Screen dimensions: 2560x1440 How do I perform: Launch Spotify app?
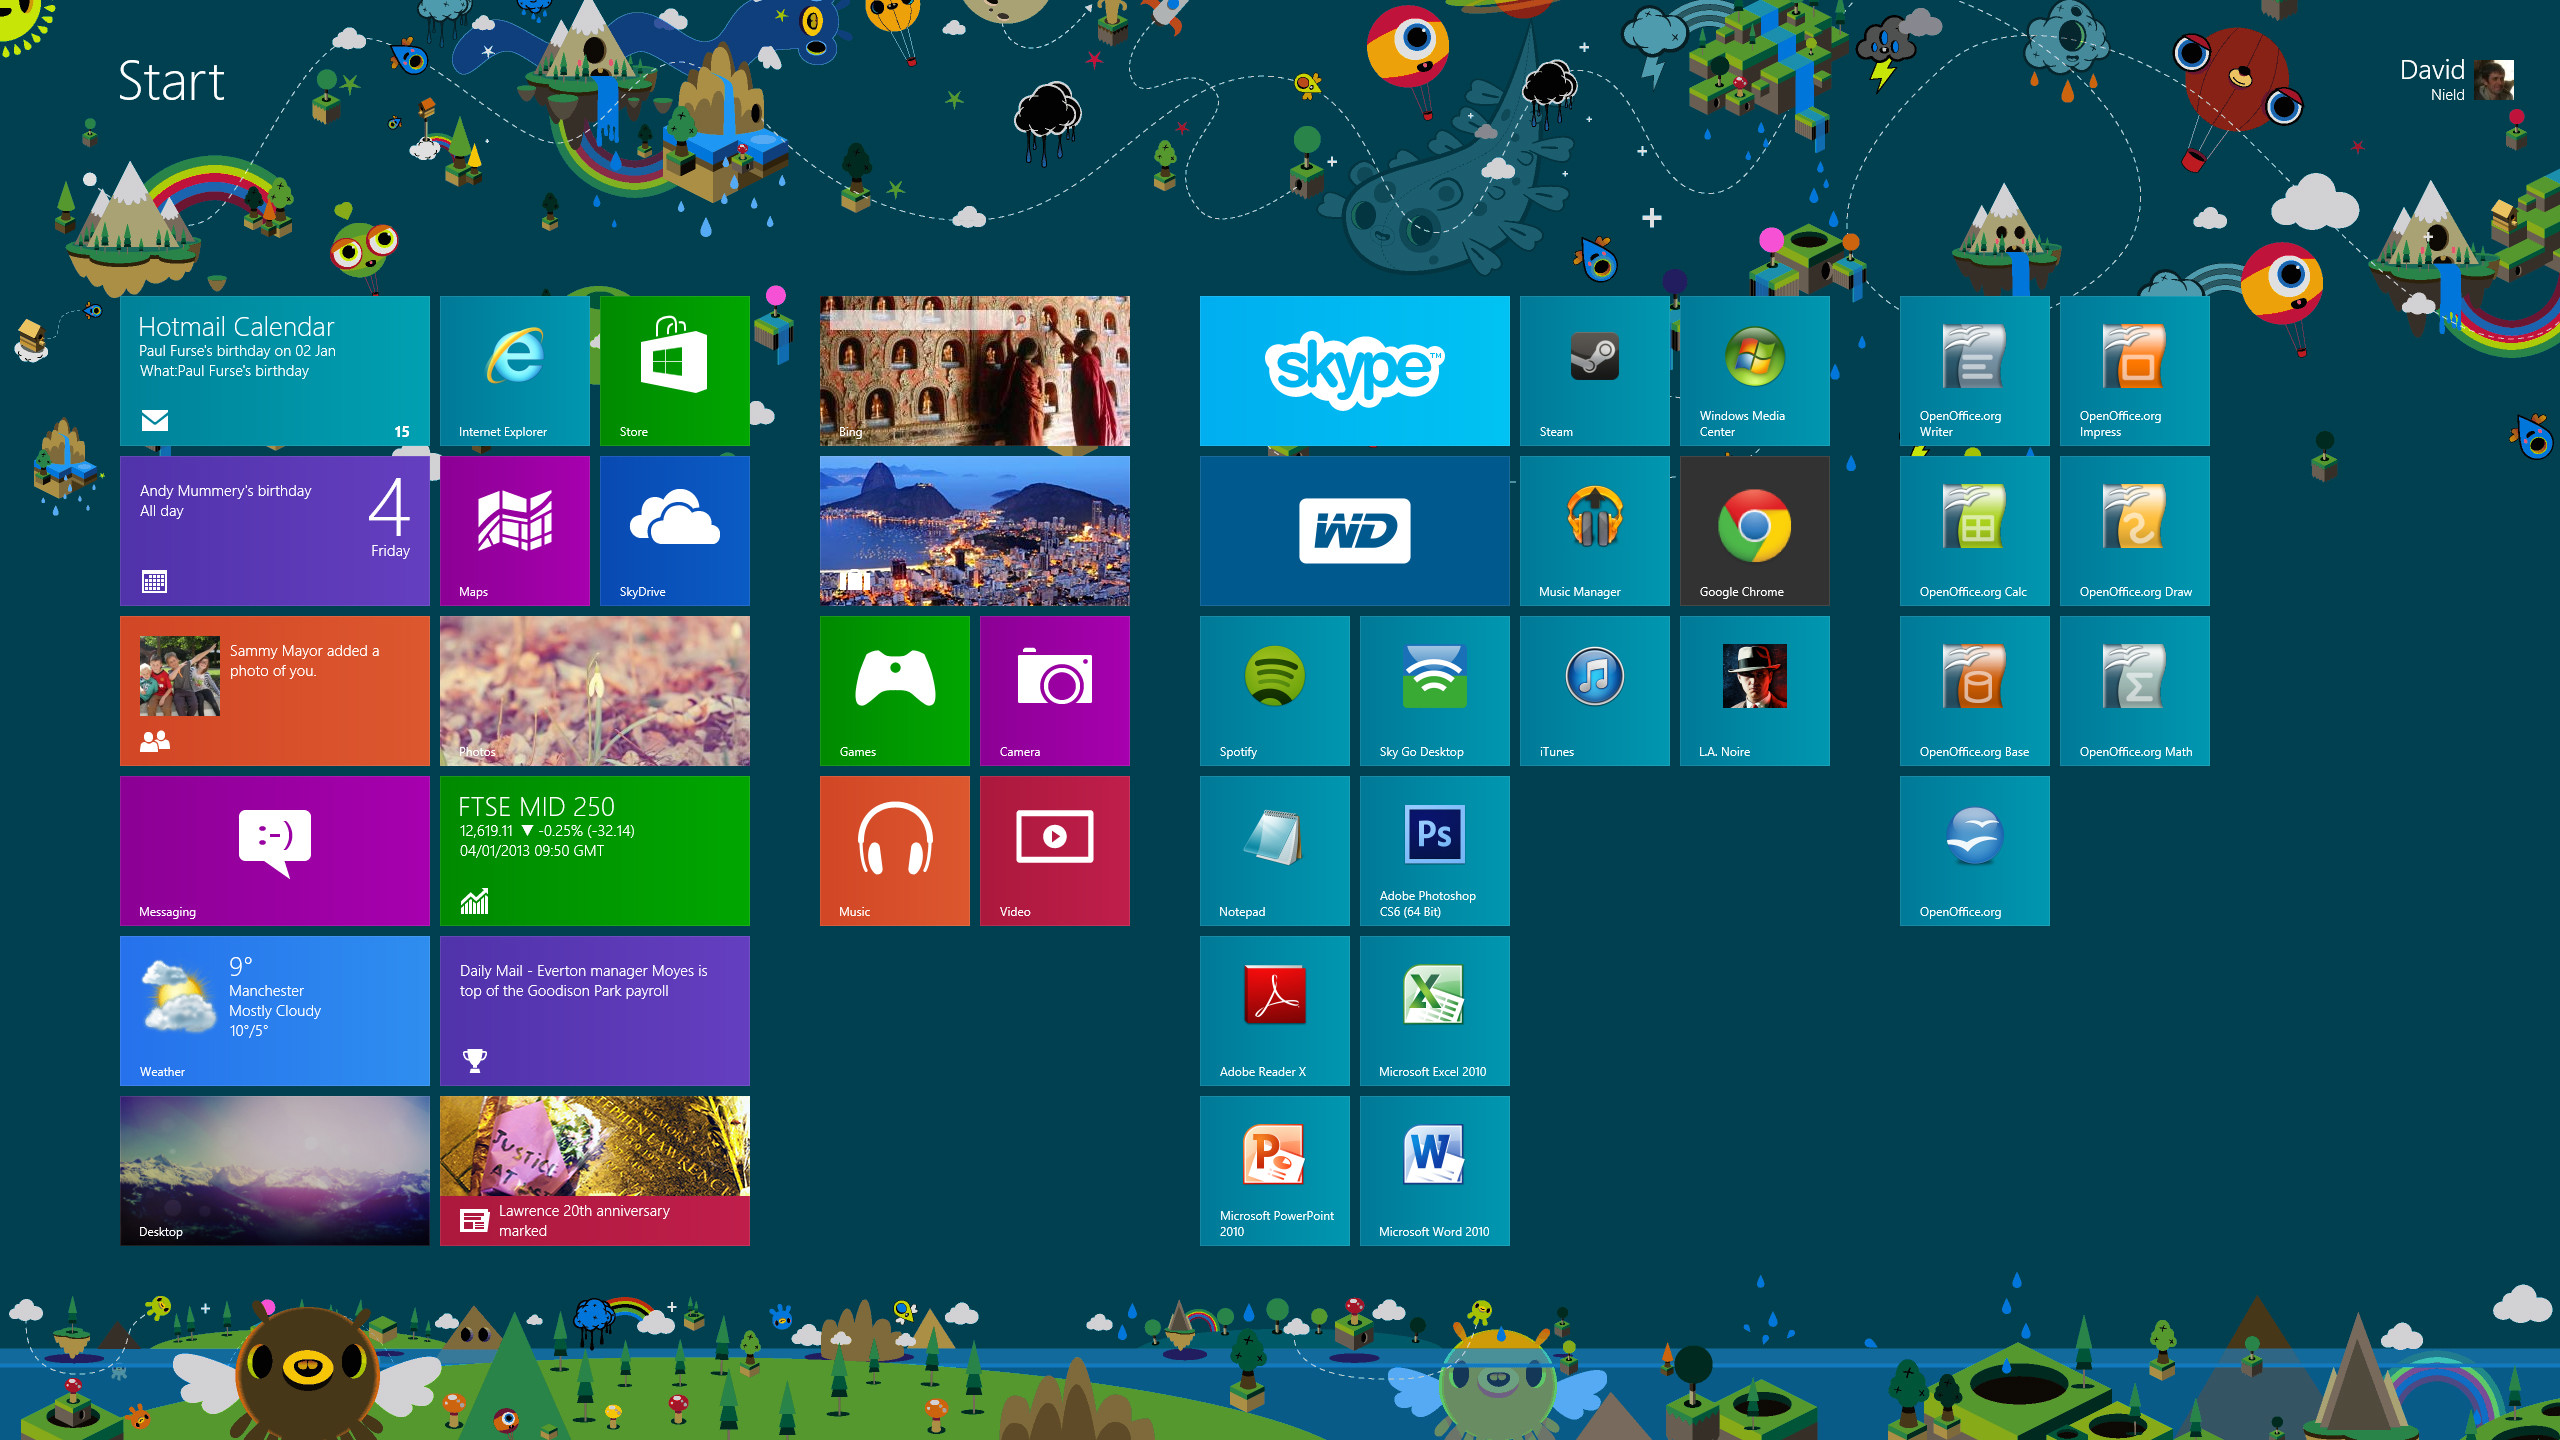pos(1273,689)
